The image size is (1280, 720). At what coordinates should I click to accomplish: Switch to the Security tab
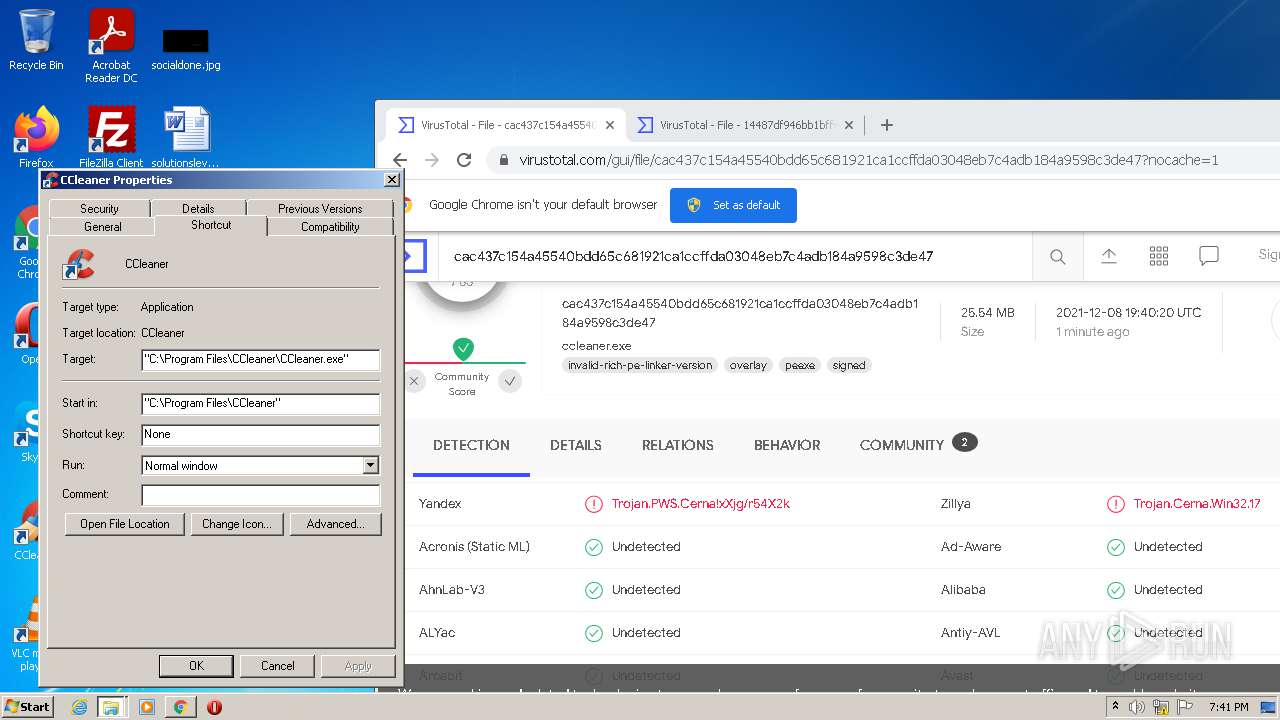tap(99, 208)
